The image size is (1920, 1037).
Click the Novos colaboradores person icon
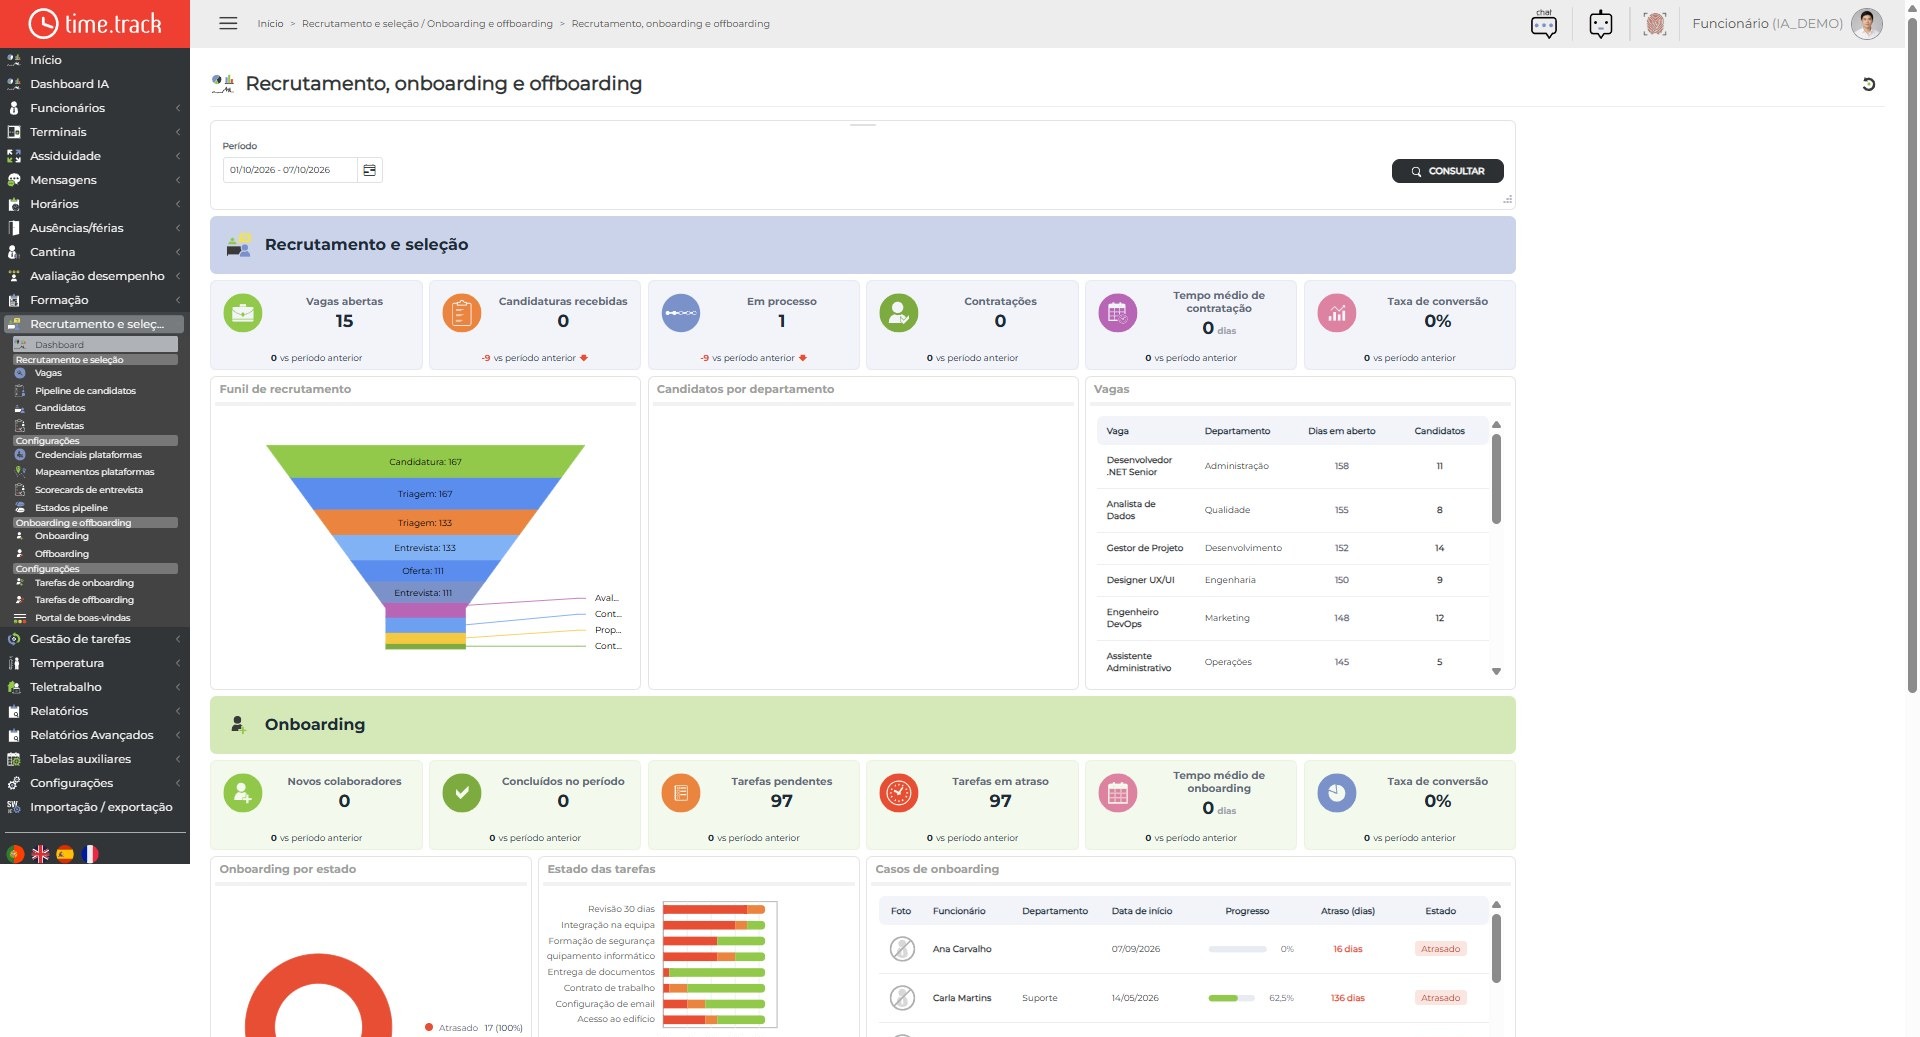(x=242, y=793)
